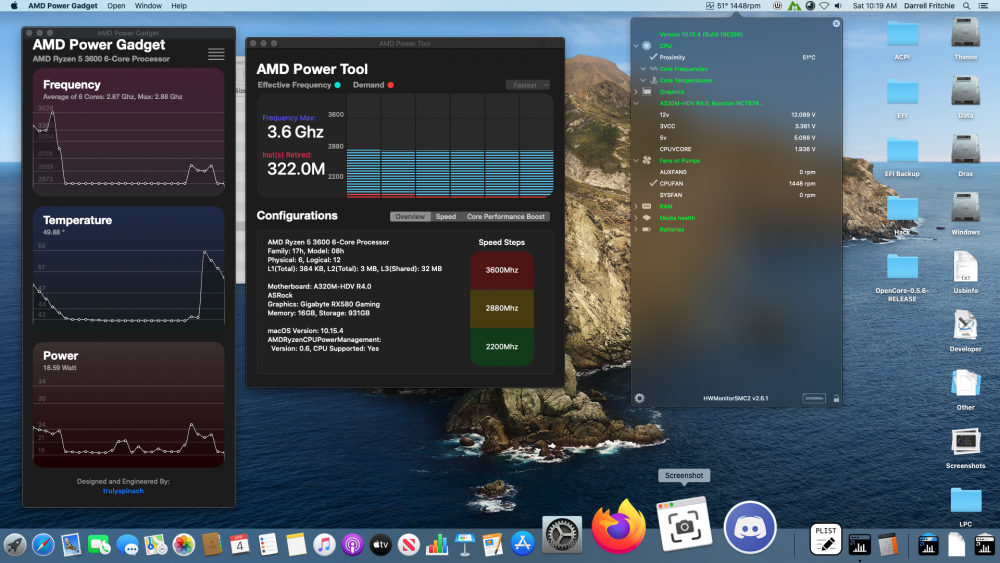The width and height of the screenshot is (1000, 563).
Task: Open App Store from the Dock
Action: 522,544
